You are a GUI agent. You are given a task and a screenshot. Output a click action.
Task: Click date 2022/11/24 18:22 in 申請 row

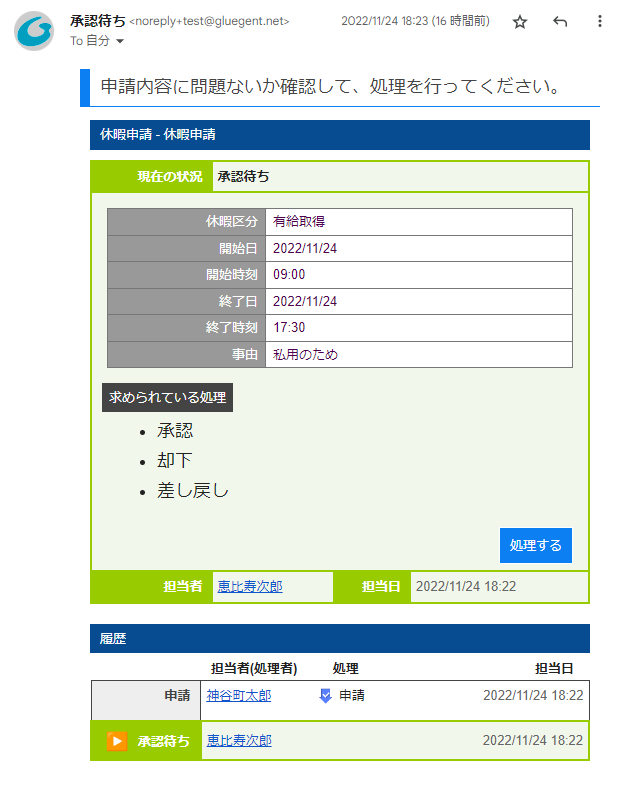click(533, 695)
